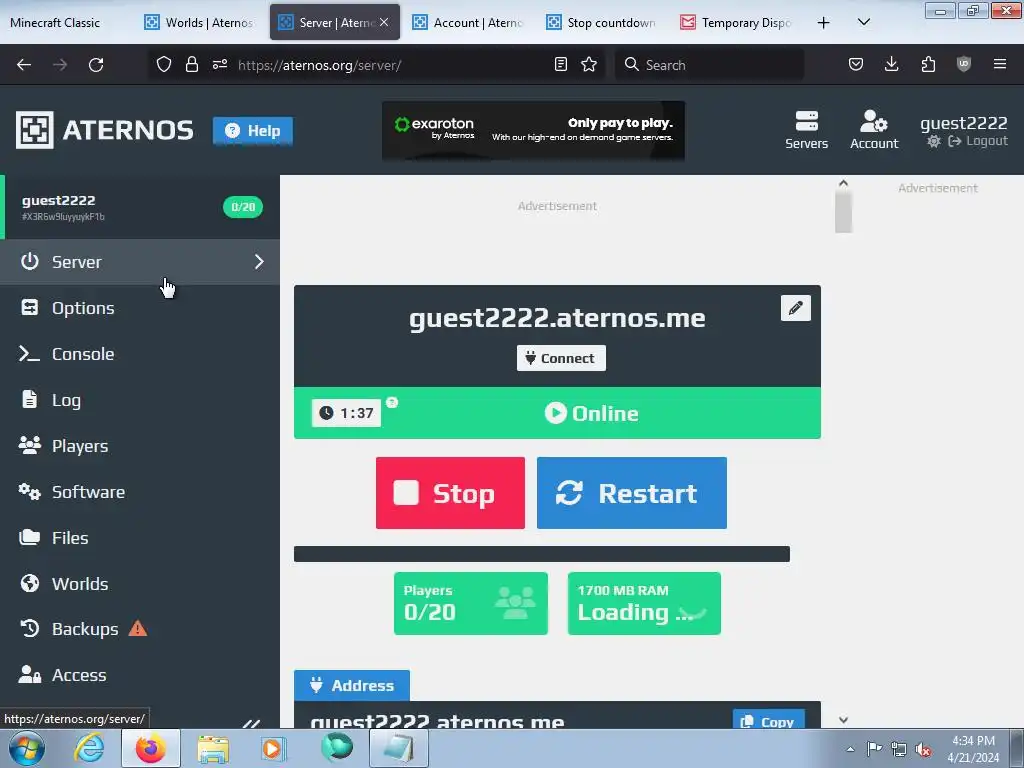Screen dimensions: 1024x768
Task: Open the Options page in sidebar
Action: [140, 308]
